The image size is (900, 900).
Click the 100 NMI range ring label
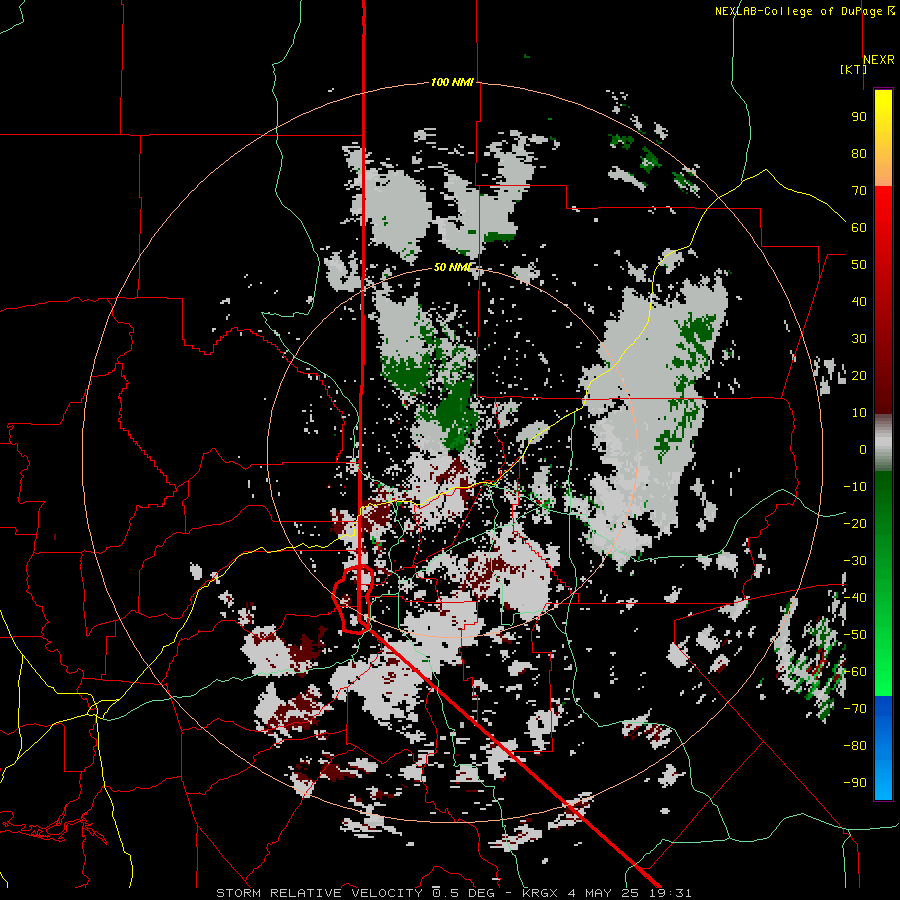coord(452,83)
